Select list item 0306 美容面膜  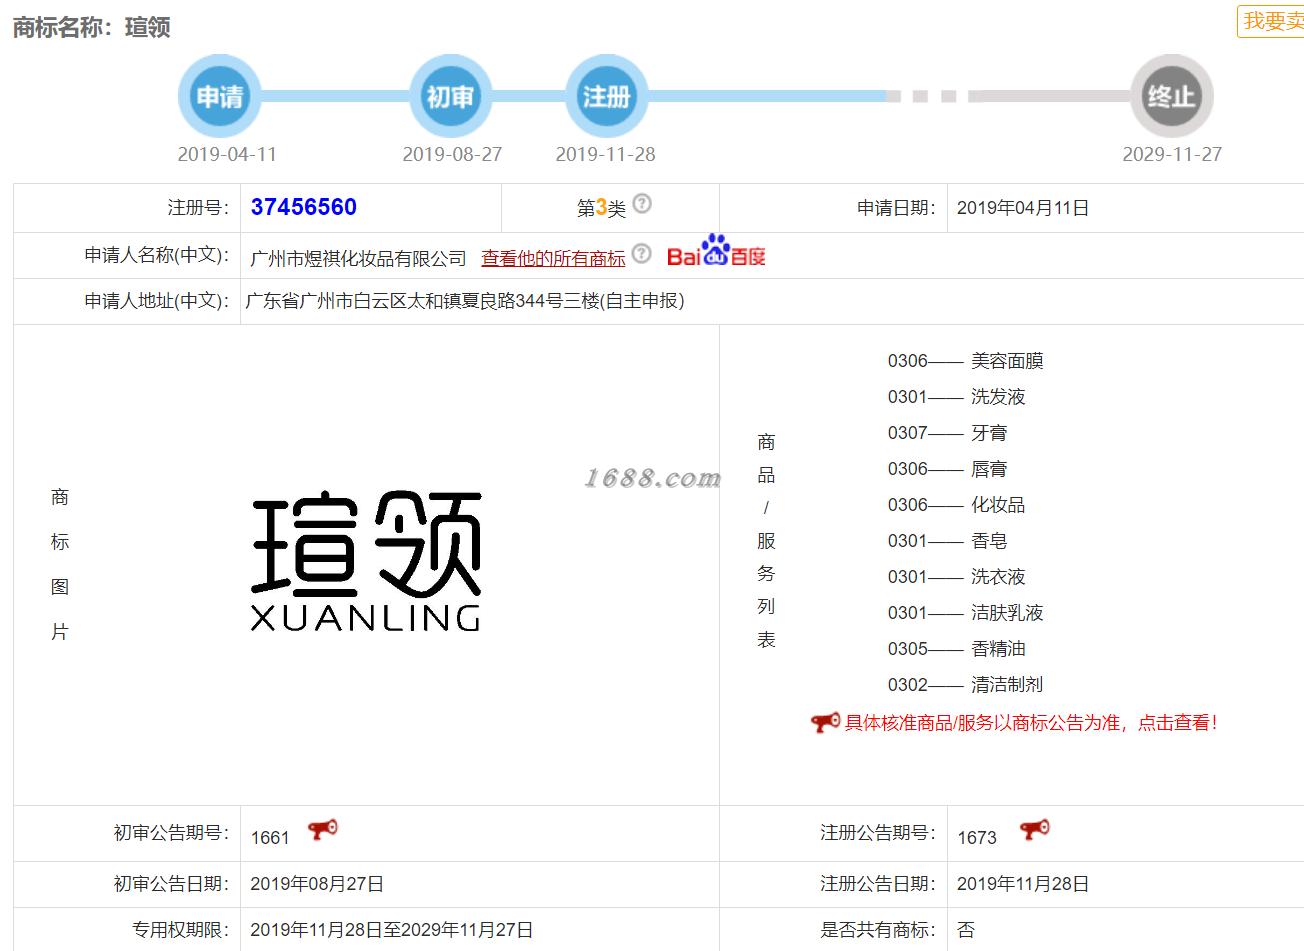coord(965,361)
